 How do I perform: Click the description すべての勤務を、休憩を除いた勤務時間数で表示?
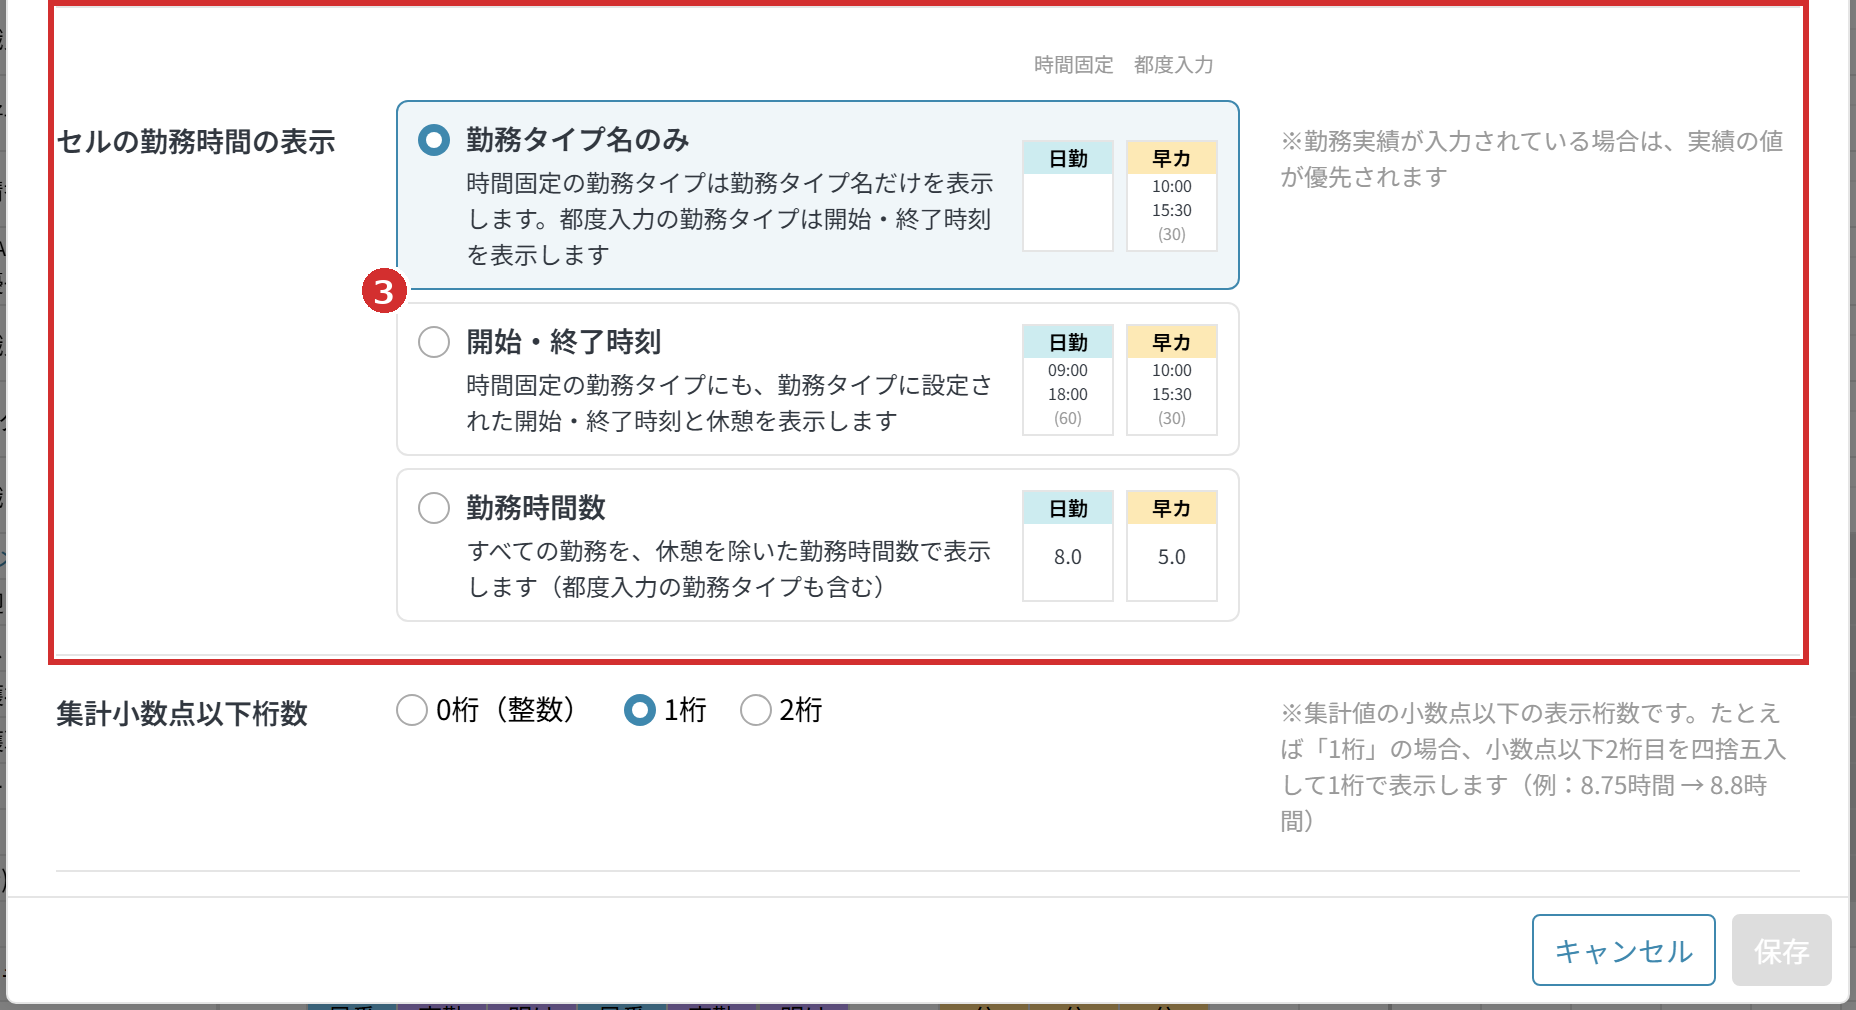729,569
